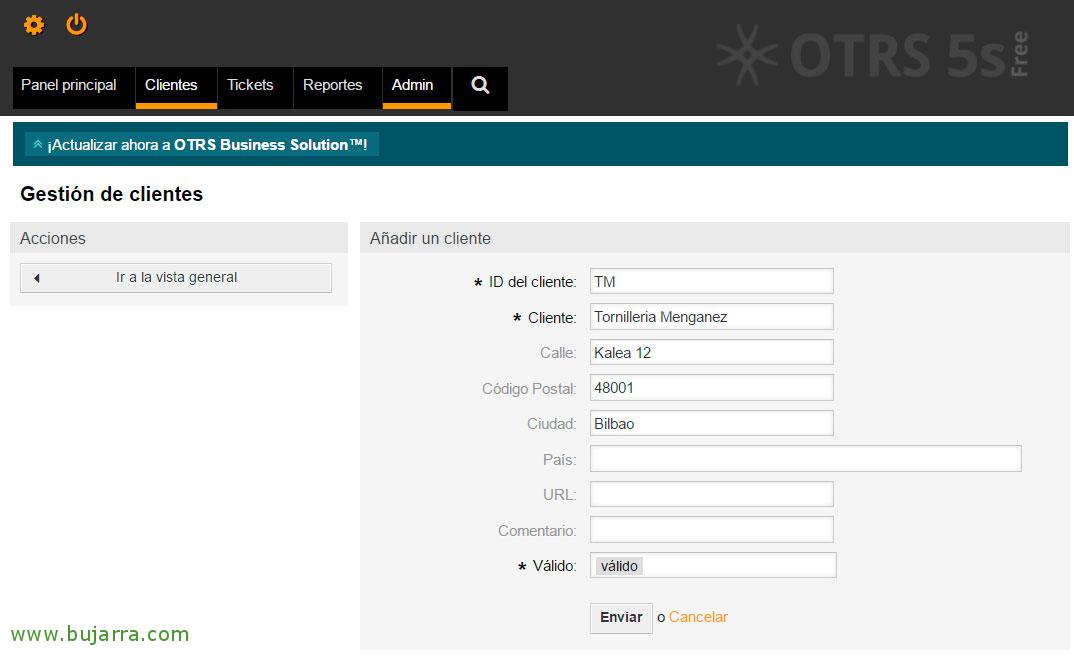Collapse the banner using double chevron icon
This screenshot has height=656, width=1074.
(38, 145)
